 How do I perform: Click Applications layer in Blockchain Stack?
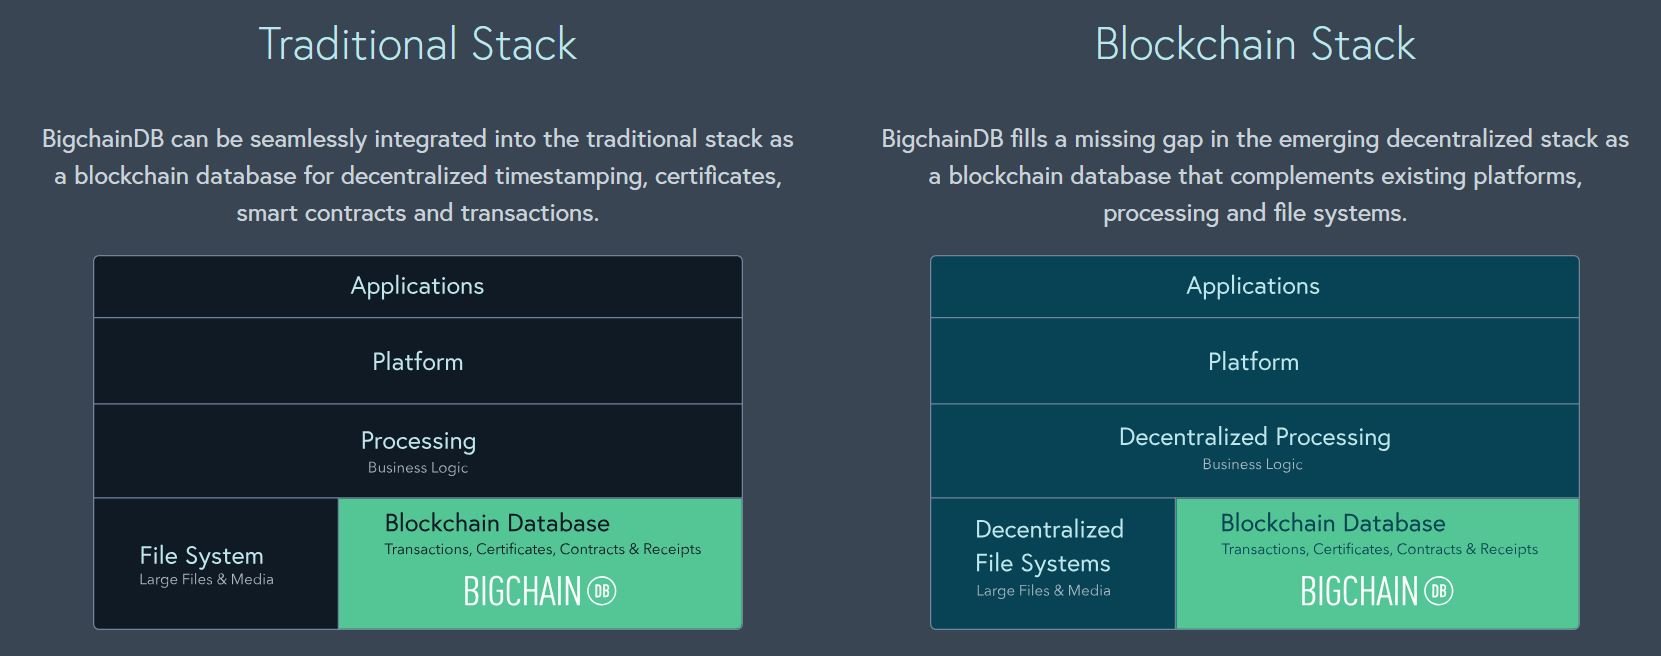[x=1255, y=287]
